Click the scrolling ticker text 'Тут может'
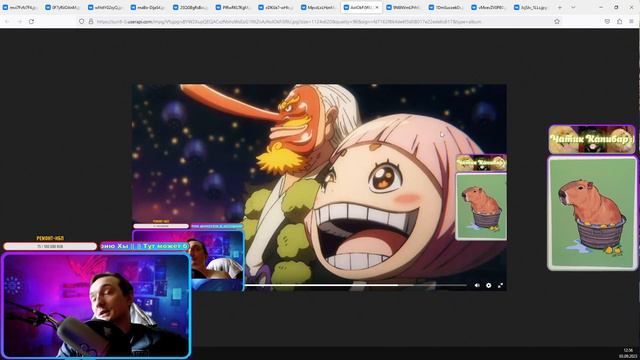 (x=144, y=246)
